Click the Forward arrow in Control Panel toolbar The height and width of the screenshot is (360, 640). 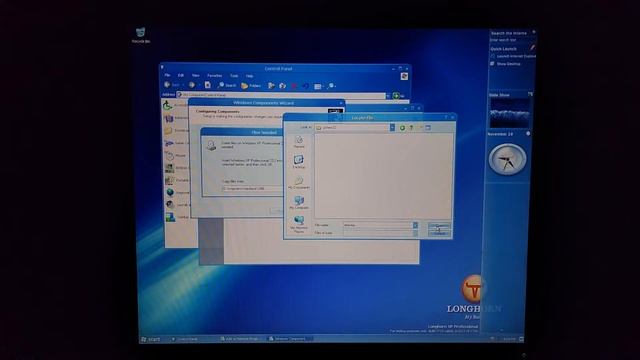pos(192,85)
